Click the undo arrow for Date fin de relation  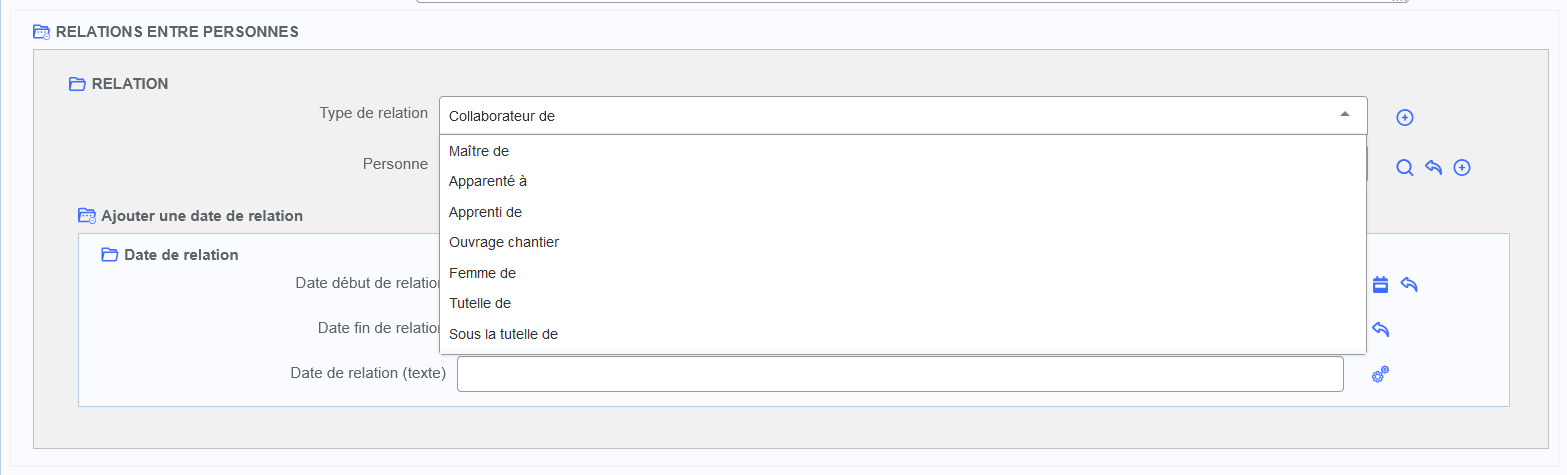tap(1380, 330)
